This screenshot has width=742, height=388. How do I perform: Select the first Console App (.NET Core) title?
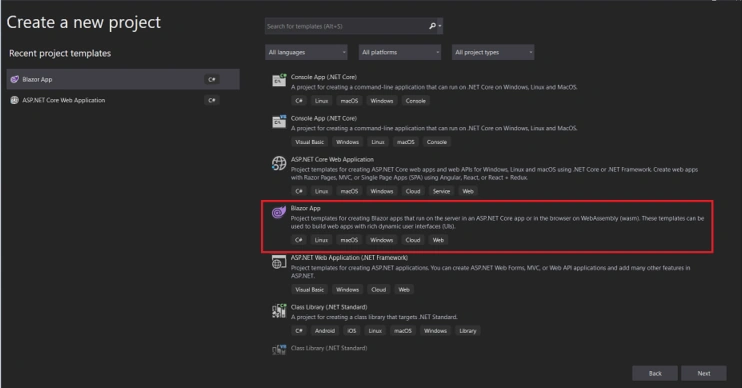(x=324, y=77)
